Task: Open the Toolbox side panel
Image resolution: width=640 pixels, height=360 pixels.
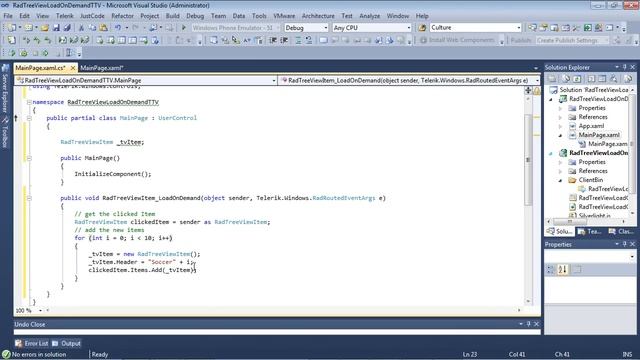Action: point(5,132)
